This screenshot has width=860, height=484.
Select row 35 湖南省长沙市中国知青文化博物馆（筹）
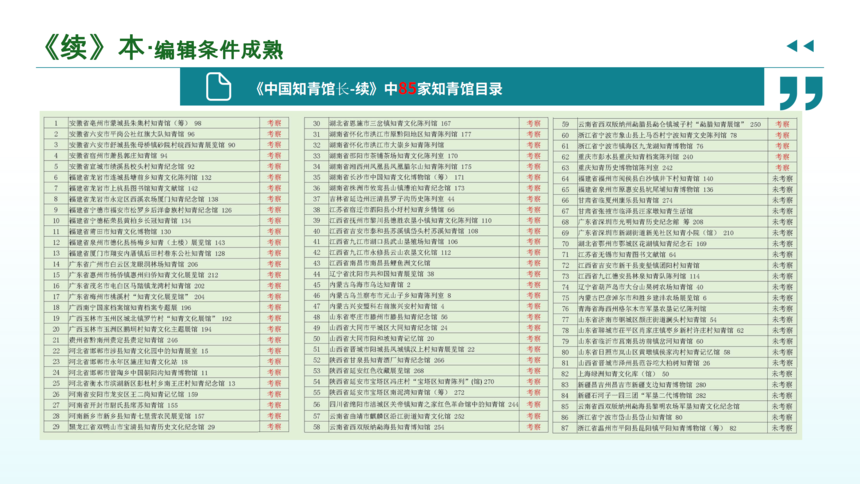click(426, 177)
